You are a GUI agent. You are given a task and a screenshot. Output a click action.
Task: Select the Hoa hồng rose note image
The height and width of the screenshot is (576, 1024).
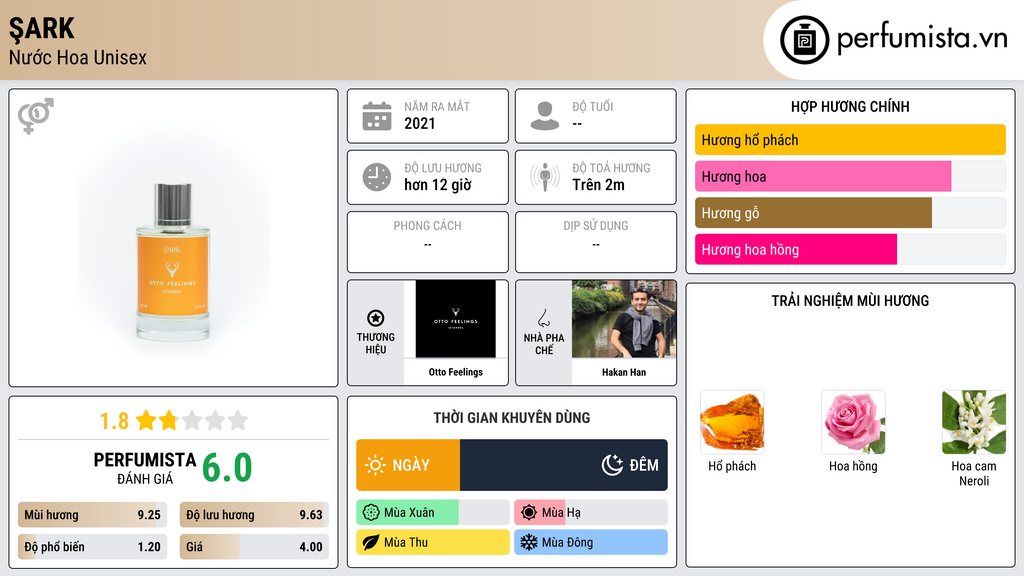coord(853,423)
